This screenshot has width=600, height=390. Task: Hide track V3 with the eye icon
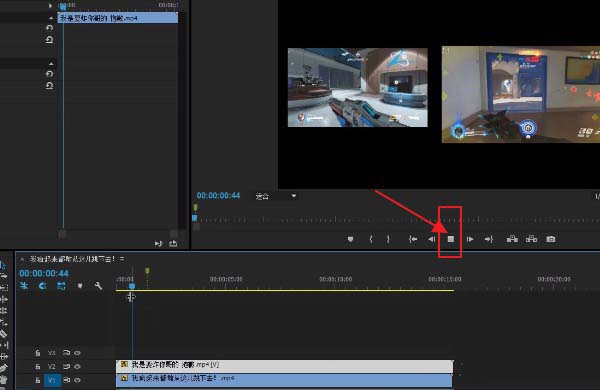click(x=77, y=353)
